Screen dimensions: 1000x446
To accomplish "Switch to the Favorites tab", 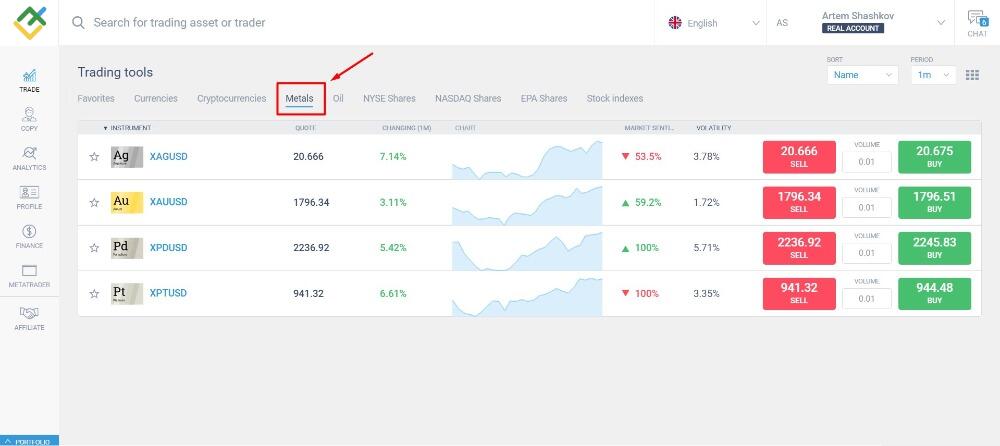I will 96,99.
